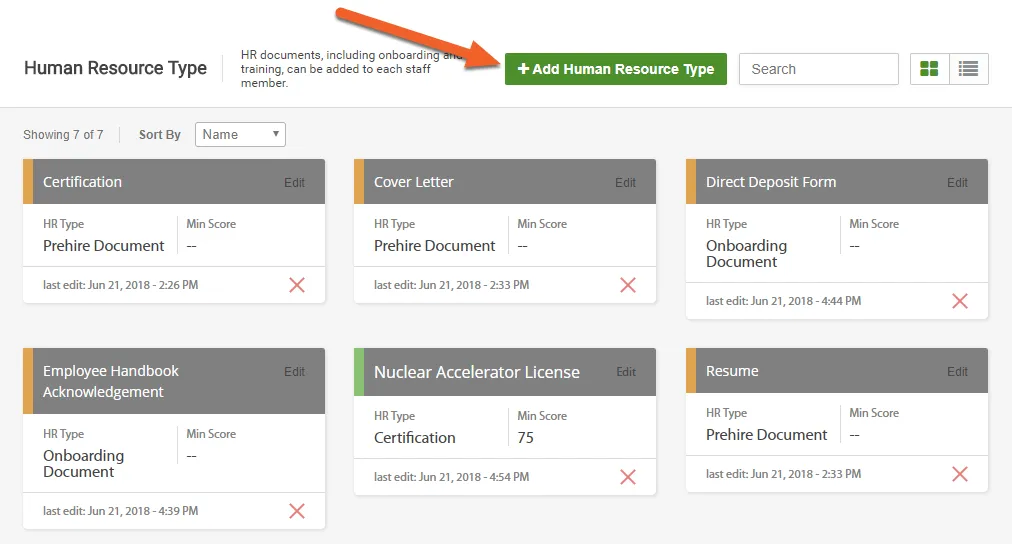Select the Employee Handbook Acknowledgement title
Image resolution: width=1012 pixels, height=544 pixels.
[110, 381]
